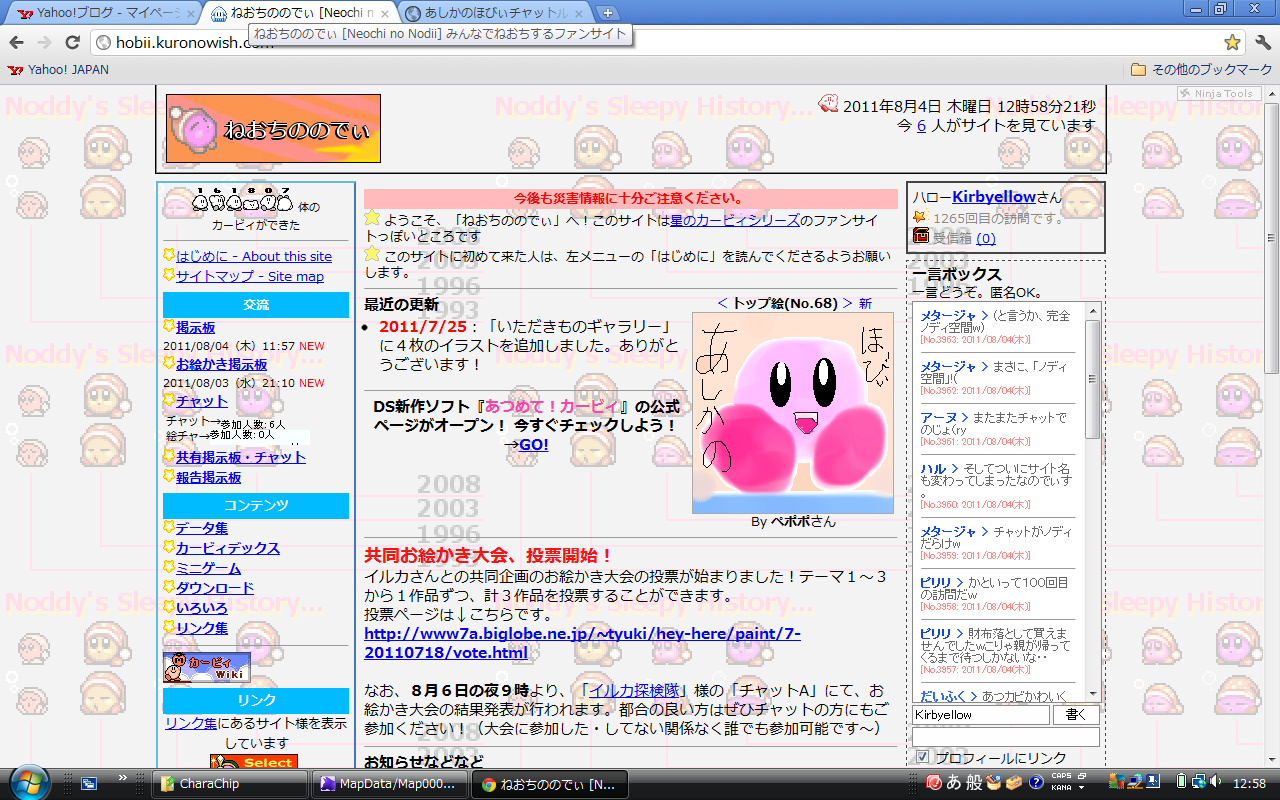Open the お絵かき掲示板 drawing board
This screenshot has width=1280, height=800.
click(221, 364)
